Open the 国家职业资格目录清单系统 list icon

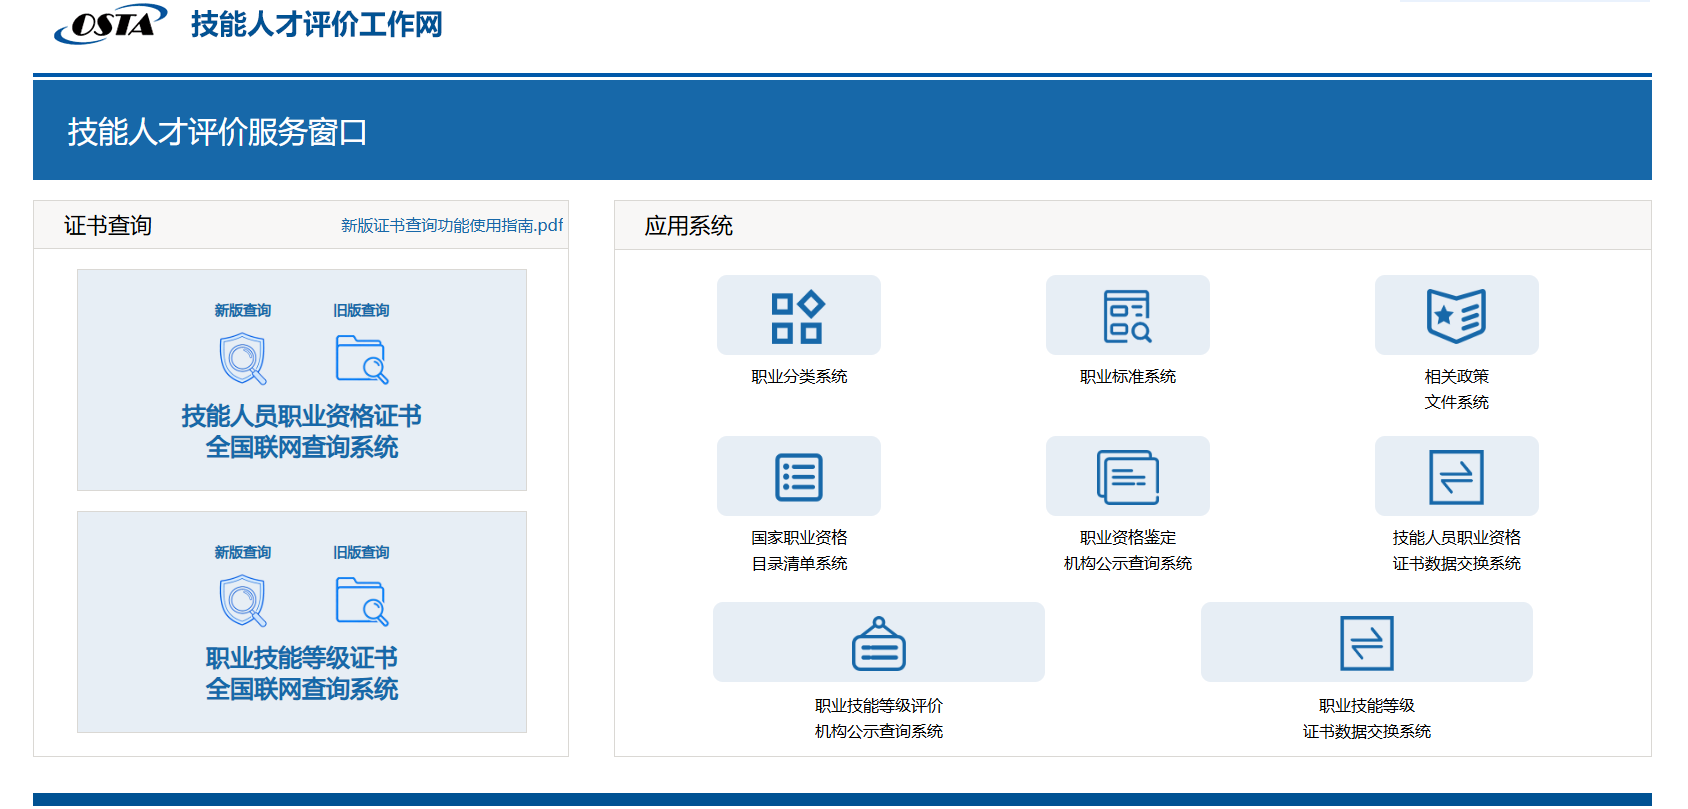798,476
